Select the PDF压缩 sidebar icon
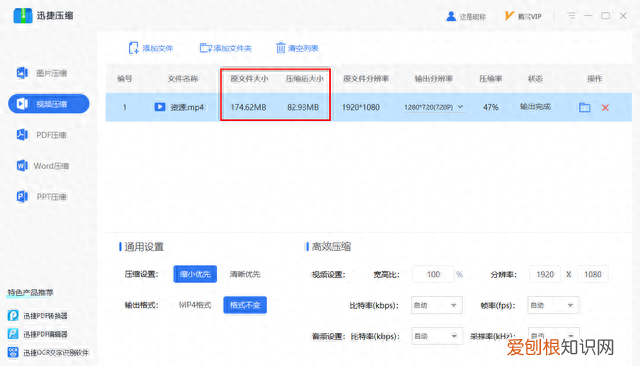640x366 pixels. (22, 135)
